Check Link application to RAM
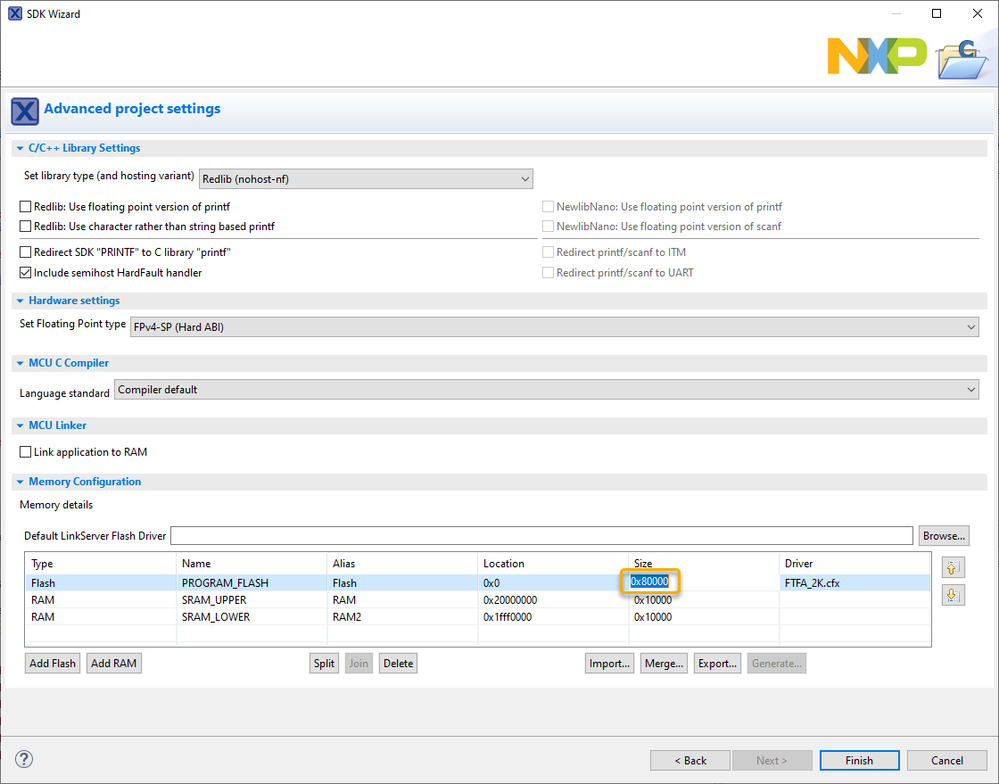Image resolution: width=999 pixels, height=784 pixels. 26,452
